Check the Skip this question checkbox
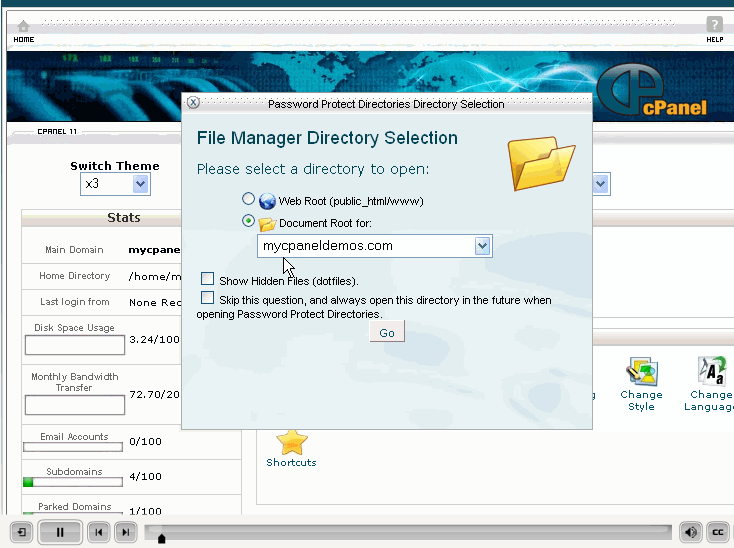This screenshot has height=548, width=734. coord(207,298)
